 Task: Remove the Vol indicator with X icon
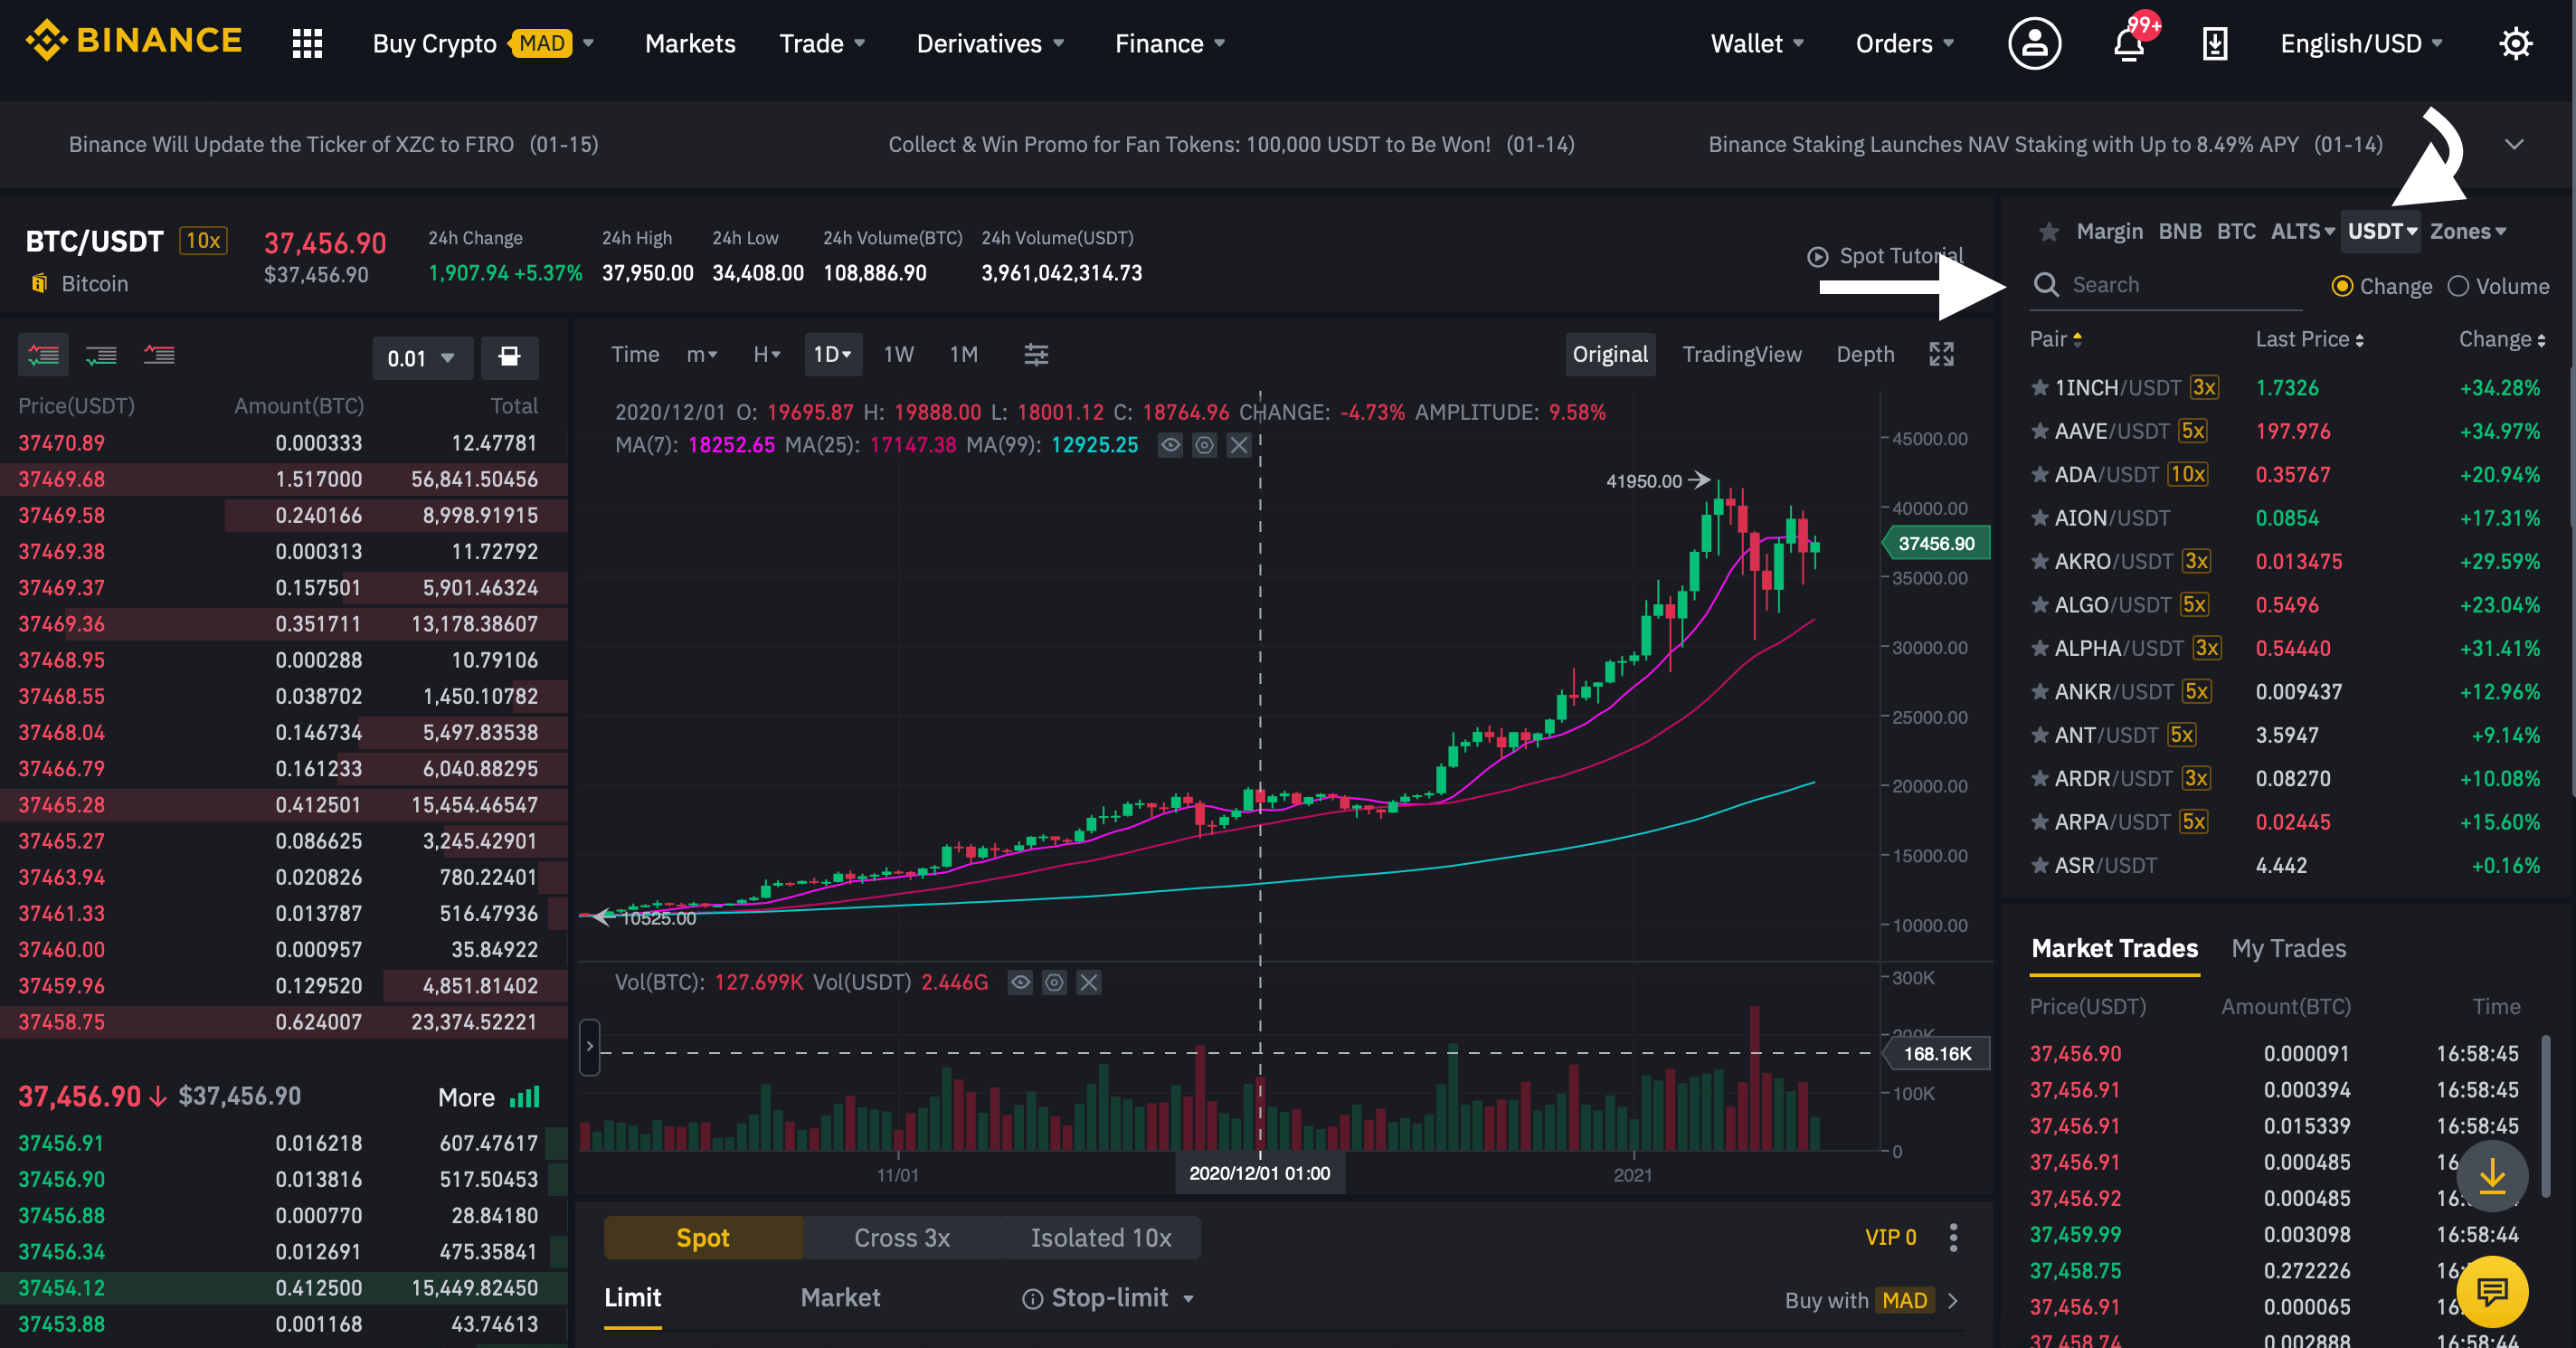[x=1089, y=982]
